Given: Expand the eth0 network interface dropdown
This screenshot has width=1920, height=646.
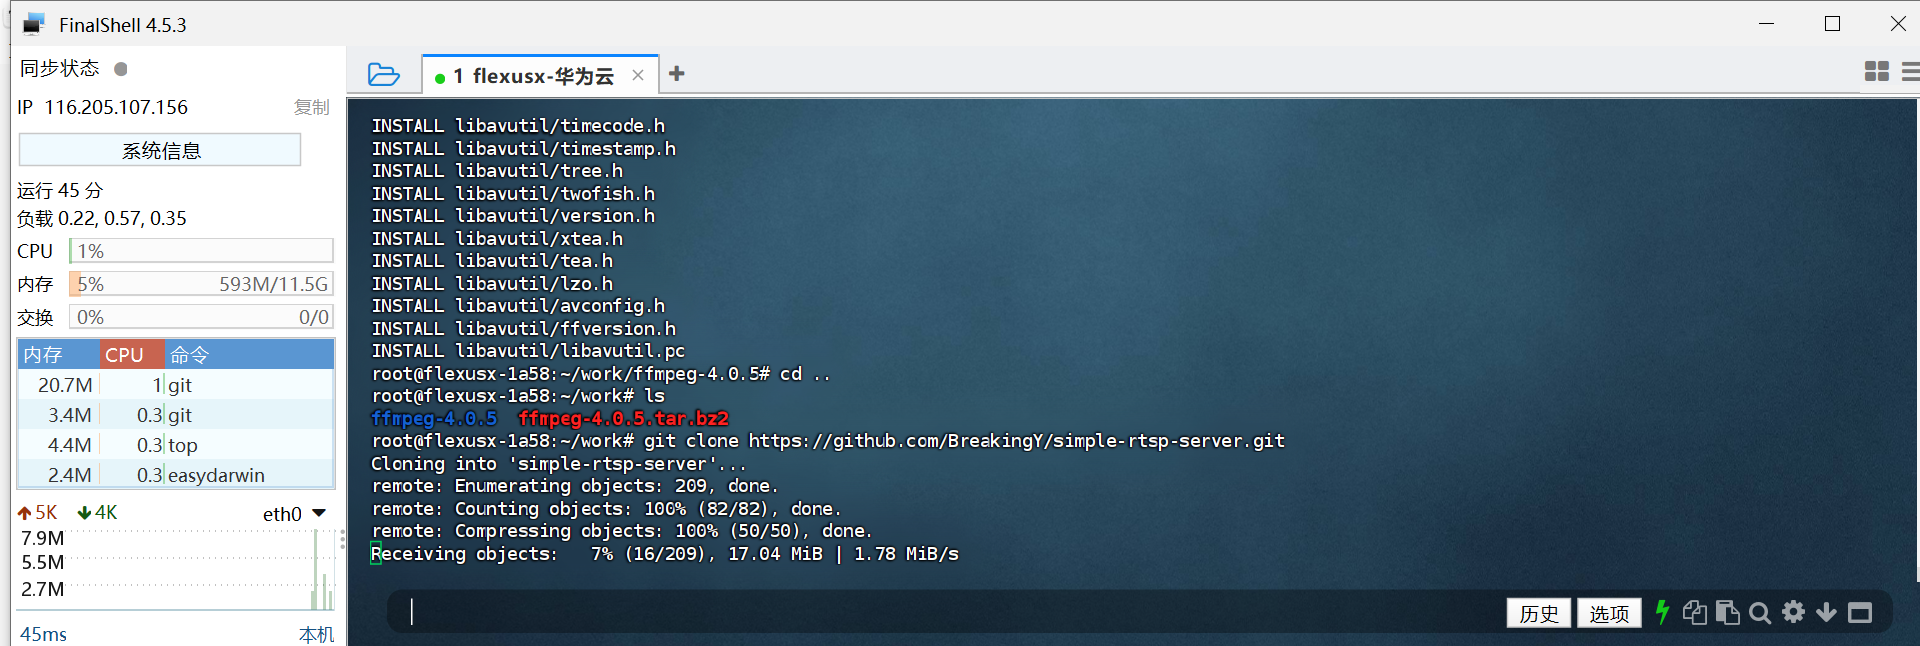Looking at the screenshot, I should click(x=319, y=513).
